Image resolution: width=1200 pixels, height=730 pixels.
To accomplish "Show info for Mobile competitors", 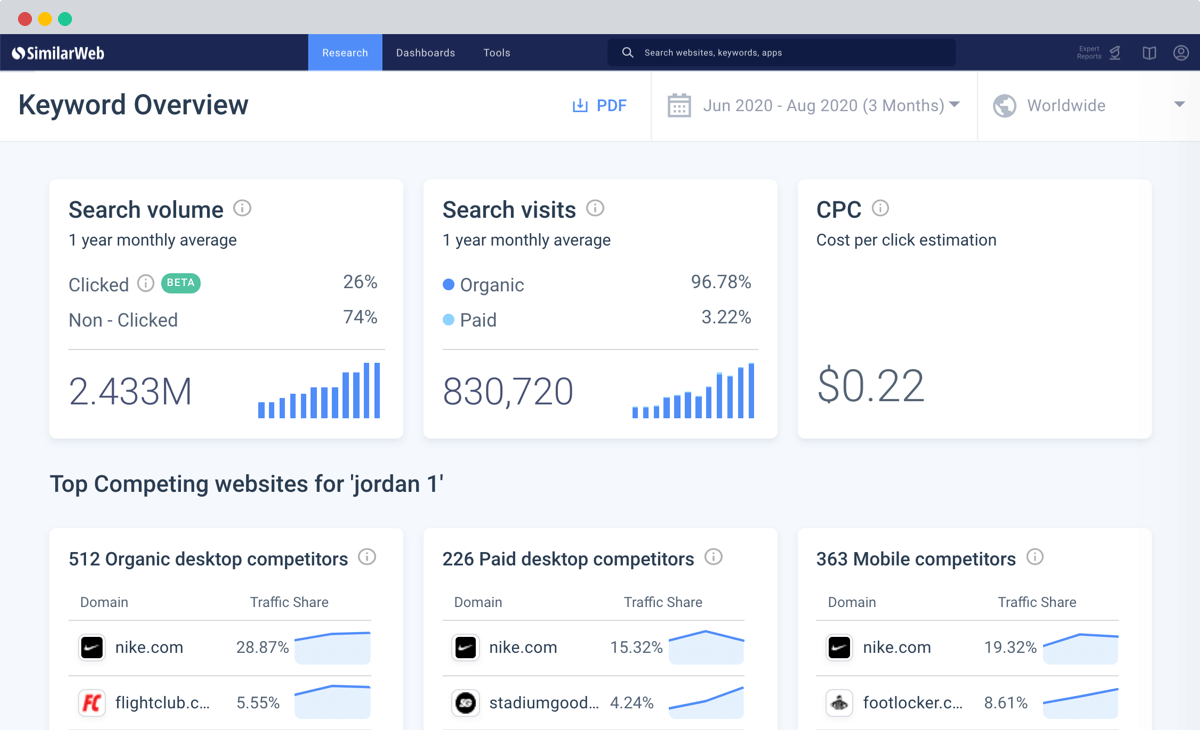I will (x=1035, y=557).
